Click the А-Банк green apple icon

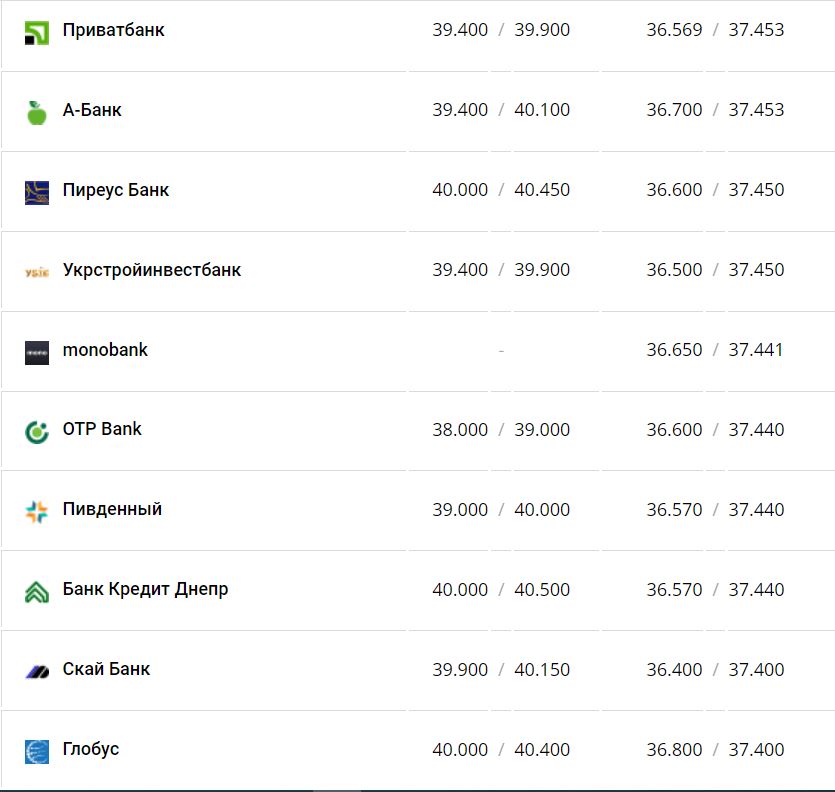point(37,112)
